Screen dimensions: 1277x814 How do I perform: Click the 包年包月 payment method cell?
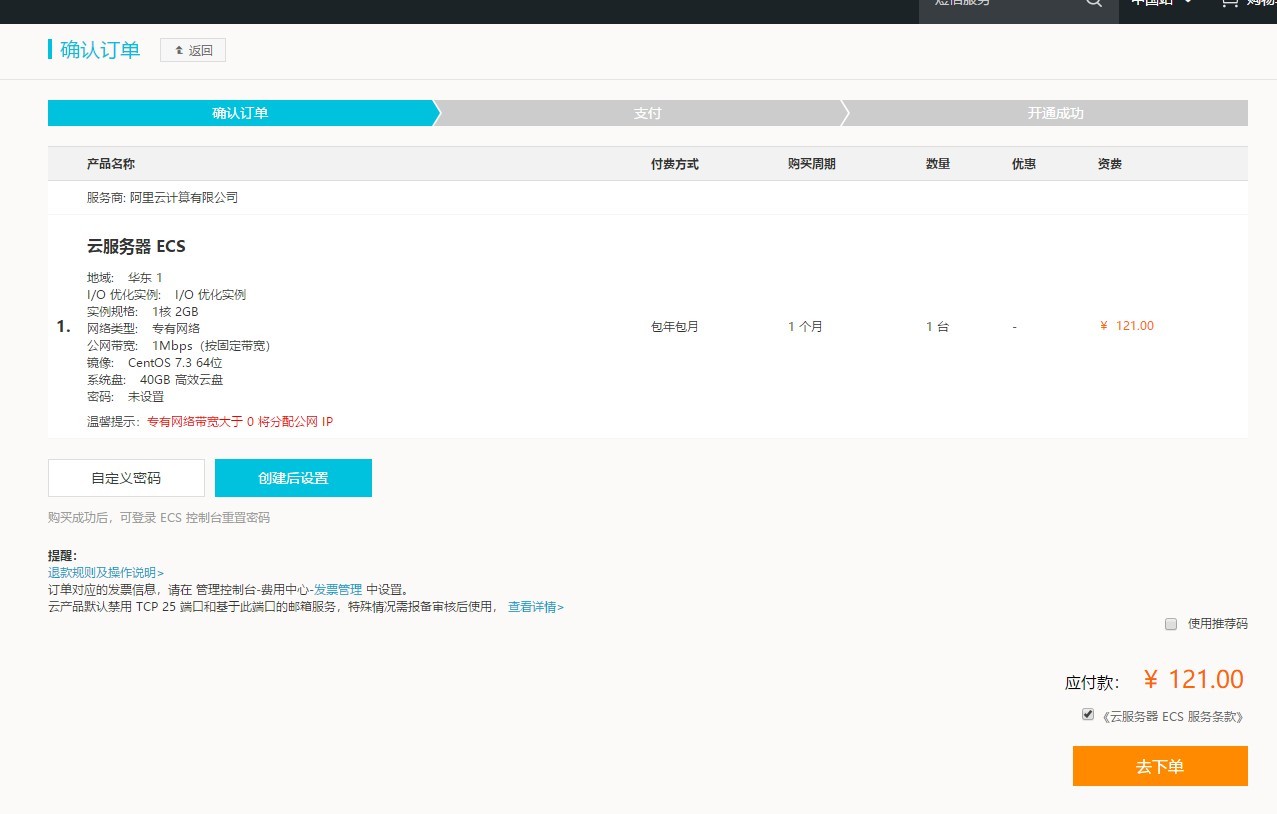[x=675, y=327]
